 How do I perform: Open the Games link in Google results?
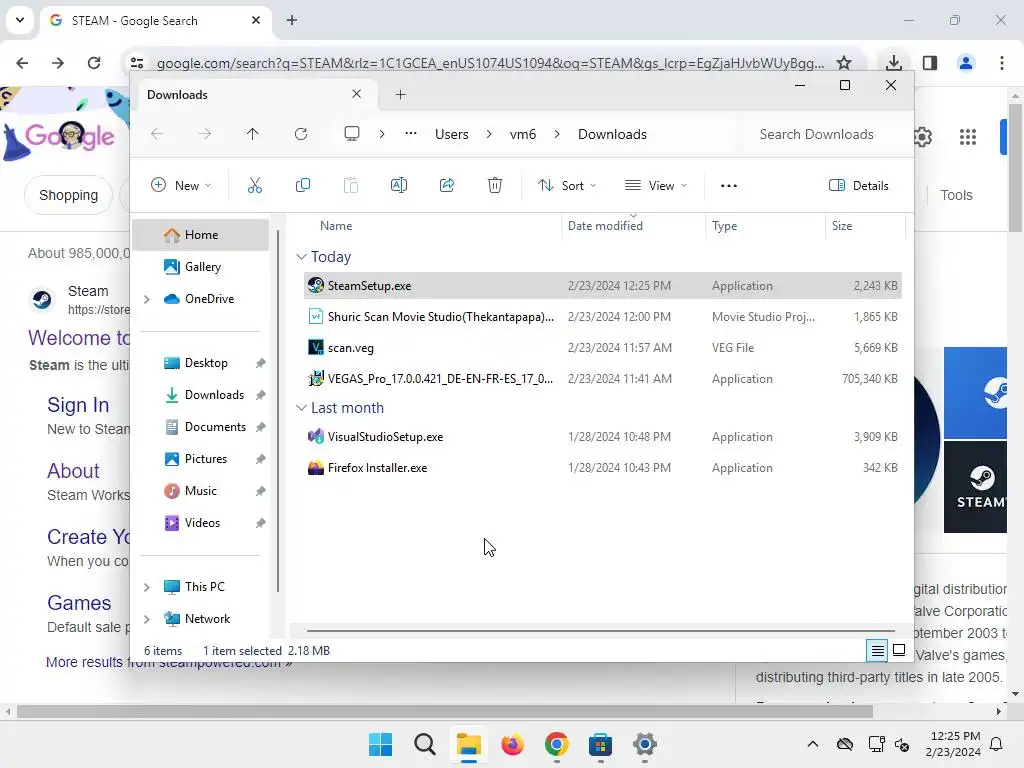tap(79, 603)
